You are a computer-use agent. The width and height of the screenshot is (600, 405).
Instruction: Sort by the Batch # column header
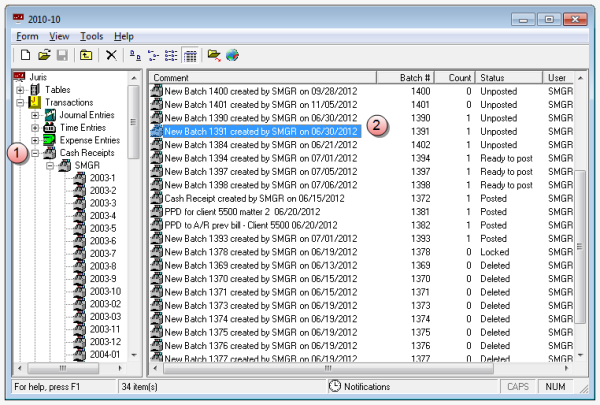pos(405,78)
